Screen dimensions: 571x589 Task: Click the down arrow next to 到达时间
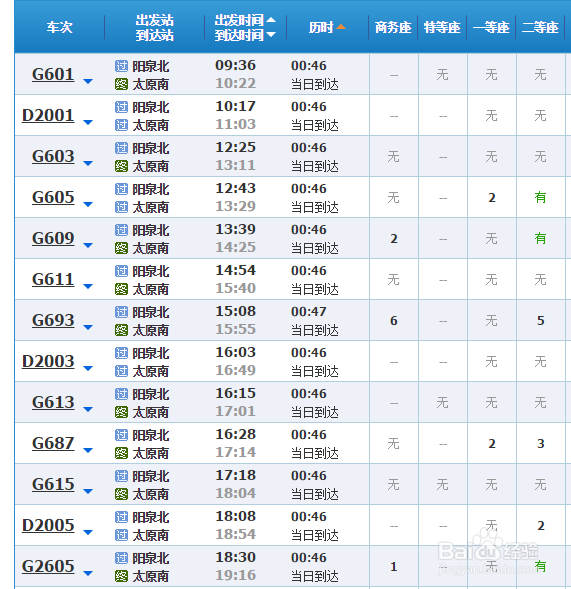point(271,35)
